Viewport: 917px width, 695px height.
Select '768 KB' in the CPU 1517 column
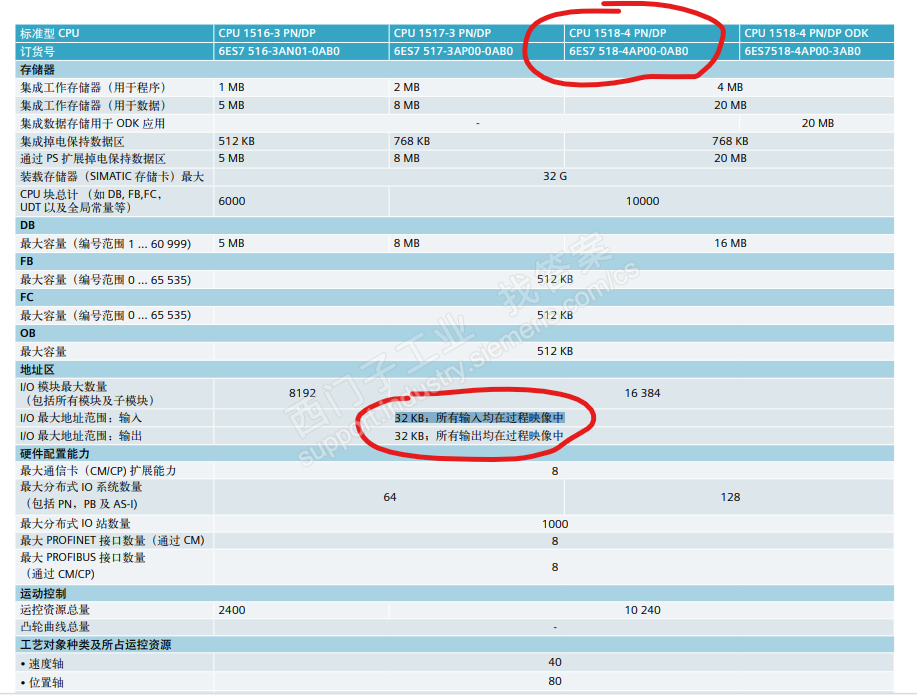pyautogui.click(x=412, y=141)
